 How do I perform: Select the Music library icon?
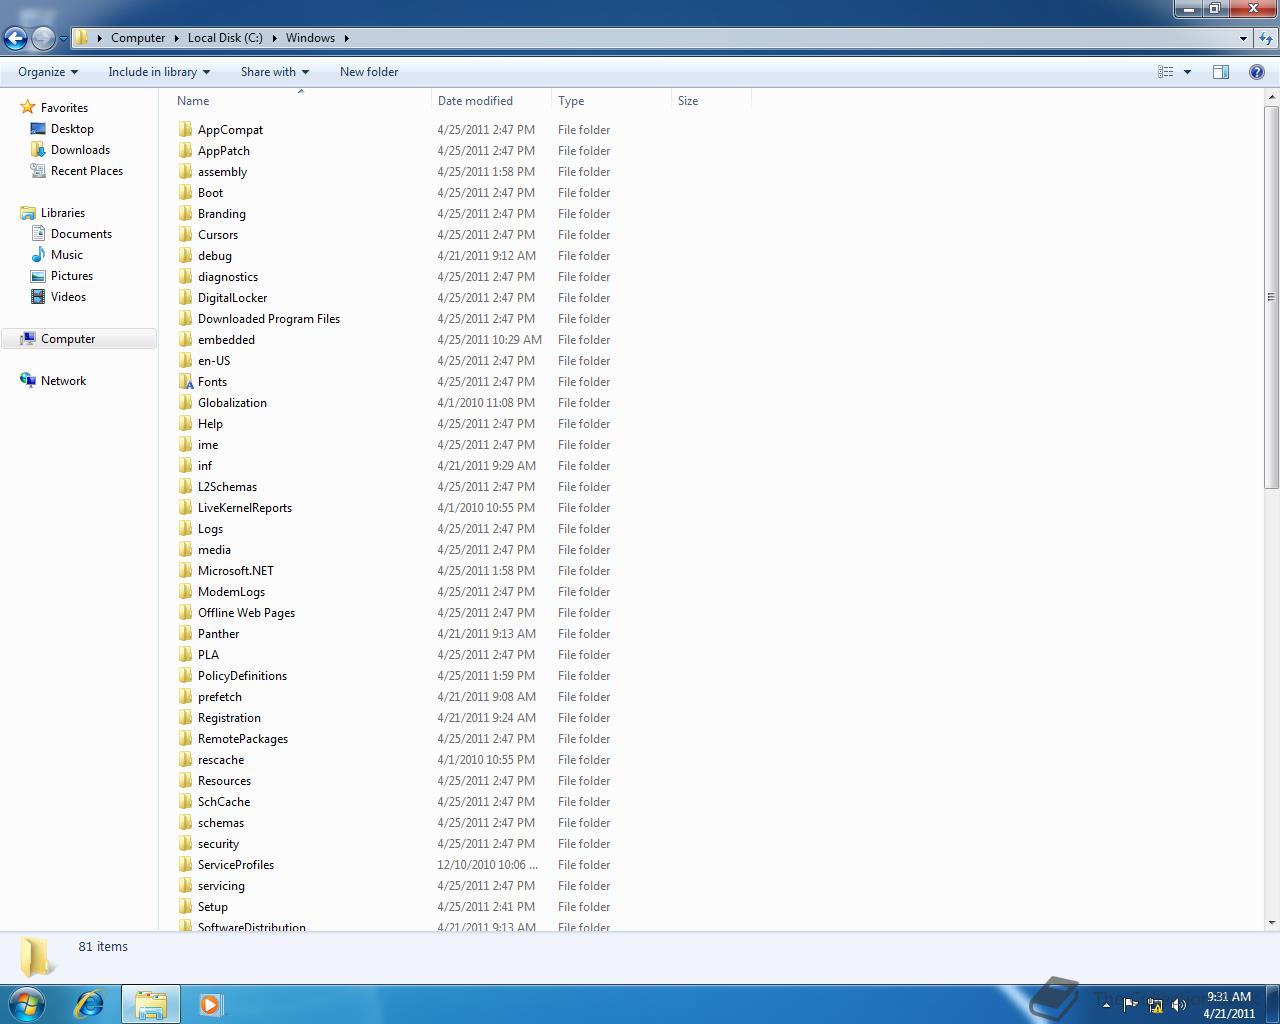click(38, 255)
